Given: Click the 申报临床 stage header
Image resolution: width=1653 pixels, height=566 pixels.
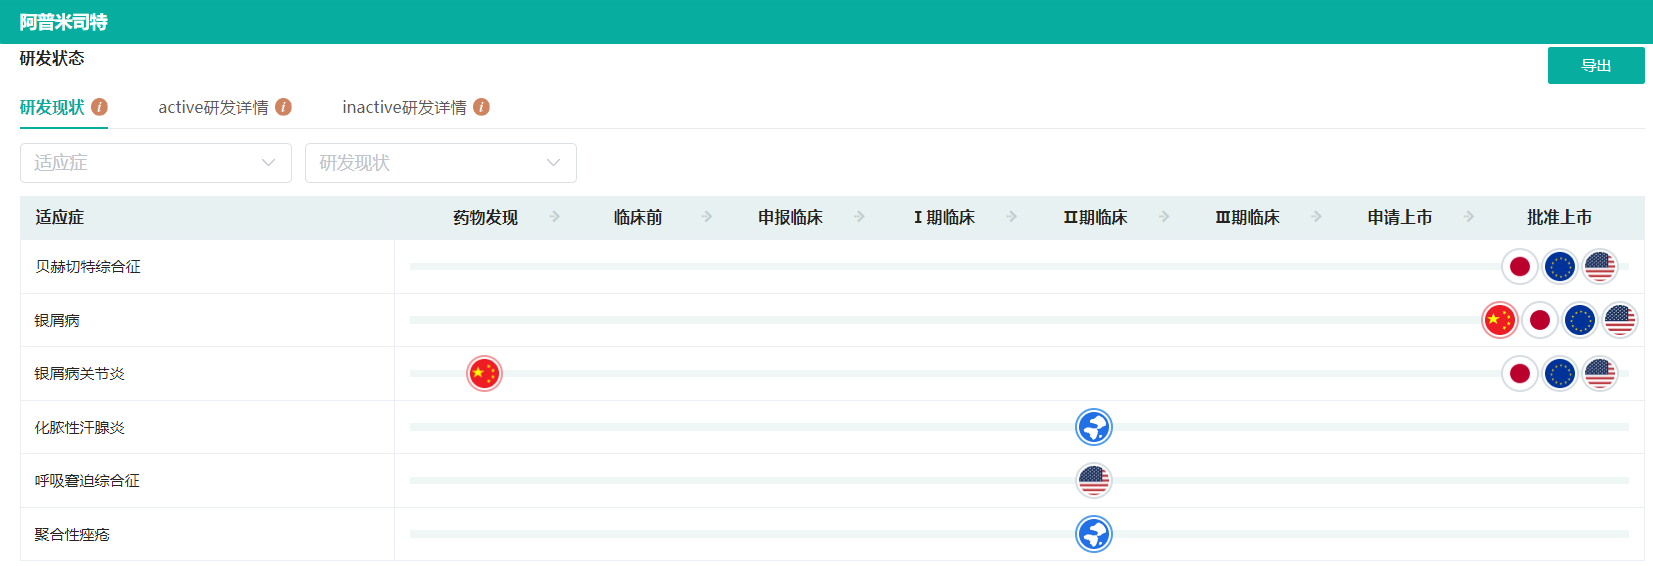Looking at the screenshot, I should 790,217.
